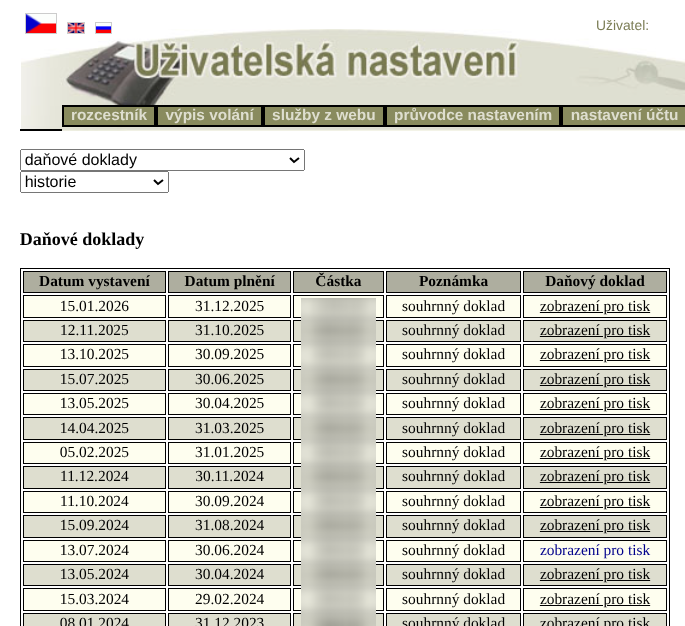Click visited print link for 13.07.2024
The image size is (685, 626).
[x=594, y=550]
